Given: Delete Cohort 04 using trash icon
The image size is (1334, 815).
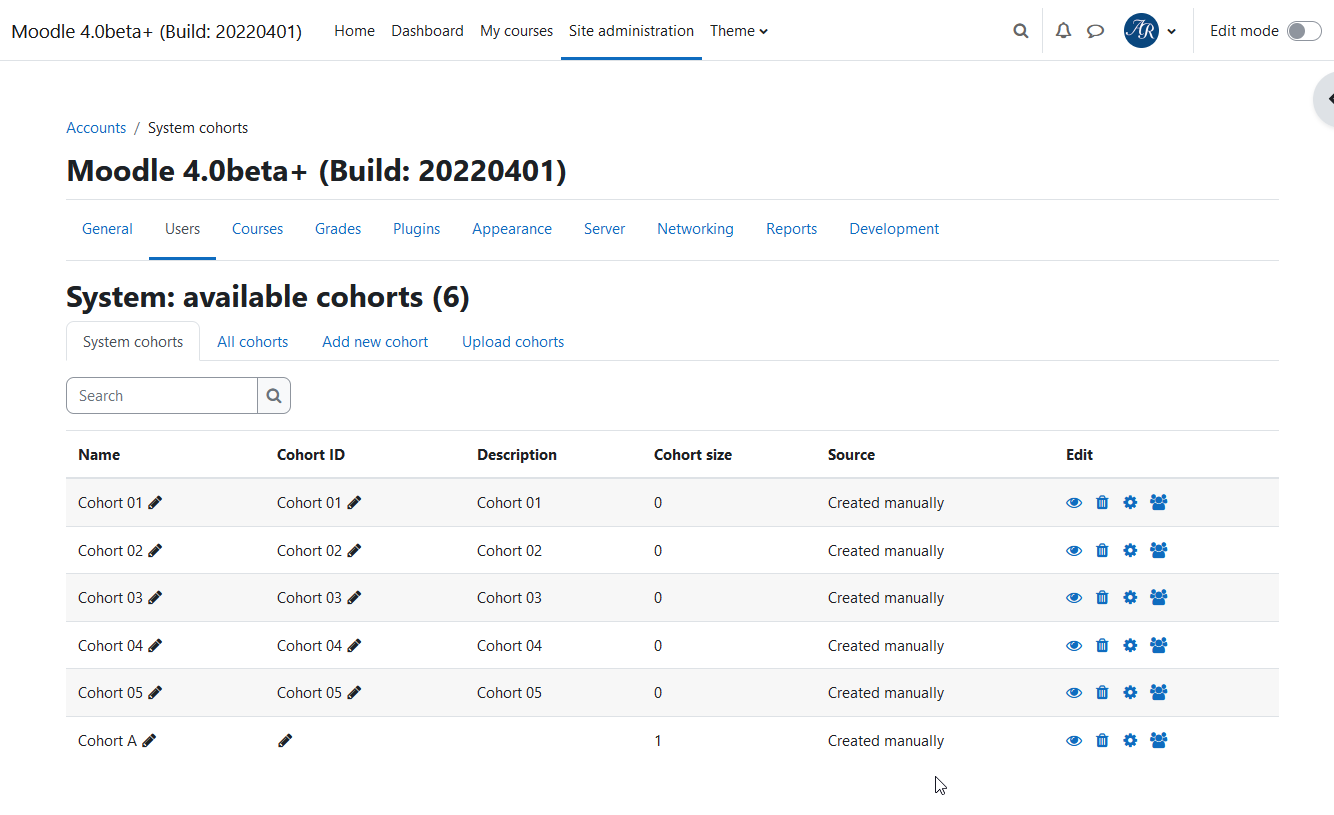Looking at the screenshot, I should [x=1102, y=646].
